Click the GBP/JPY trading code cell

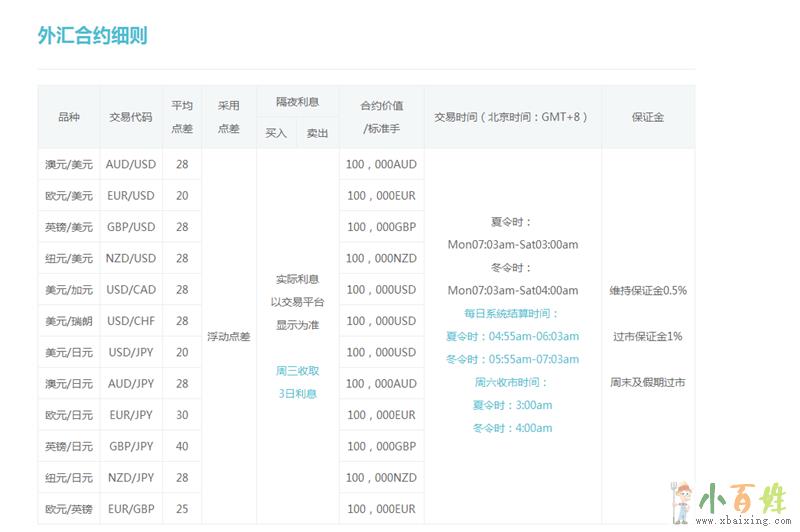coord(131,446)
